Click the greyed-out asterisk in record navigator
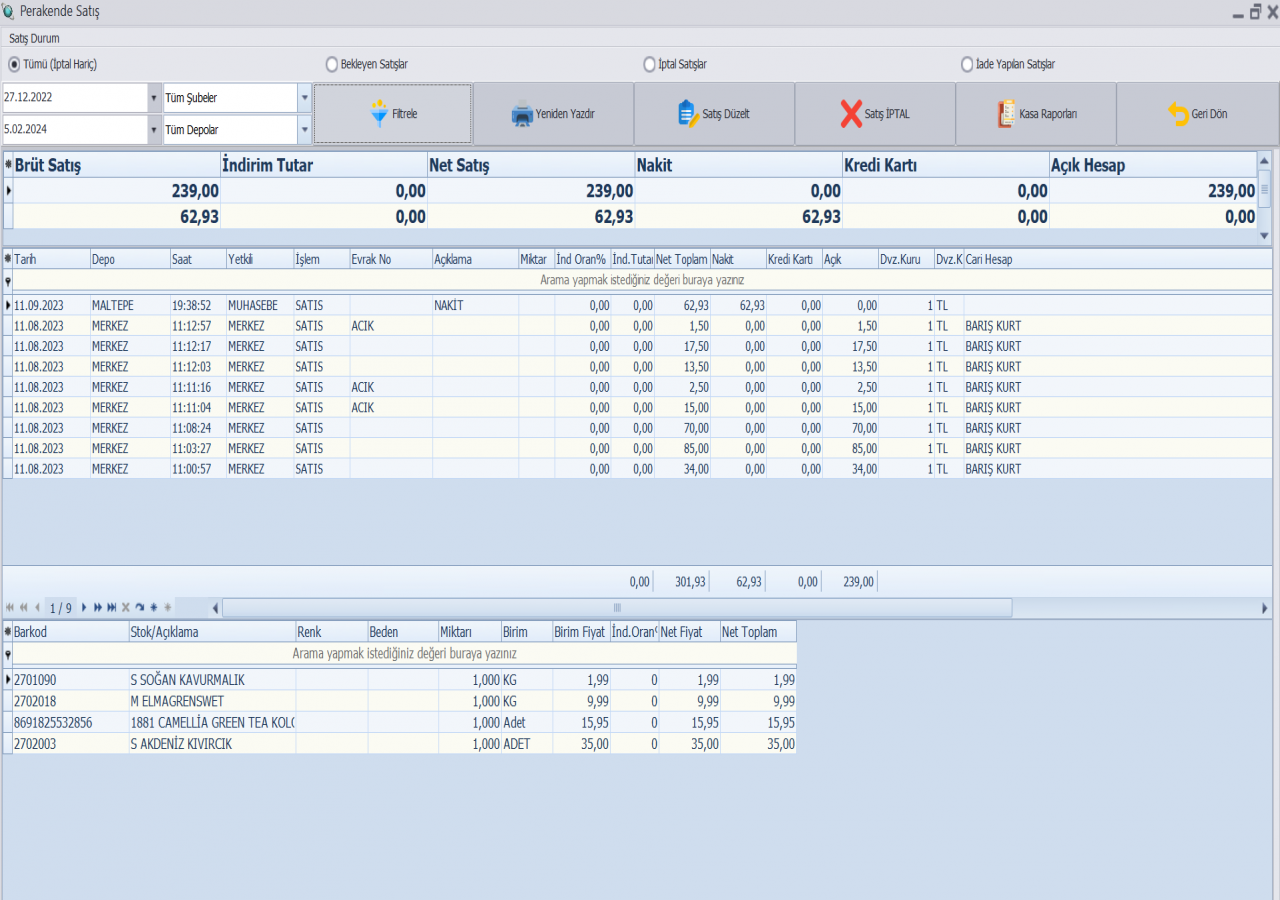Viewport: 1280px width, 900px height. 168,607
